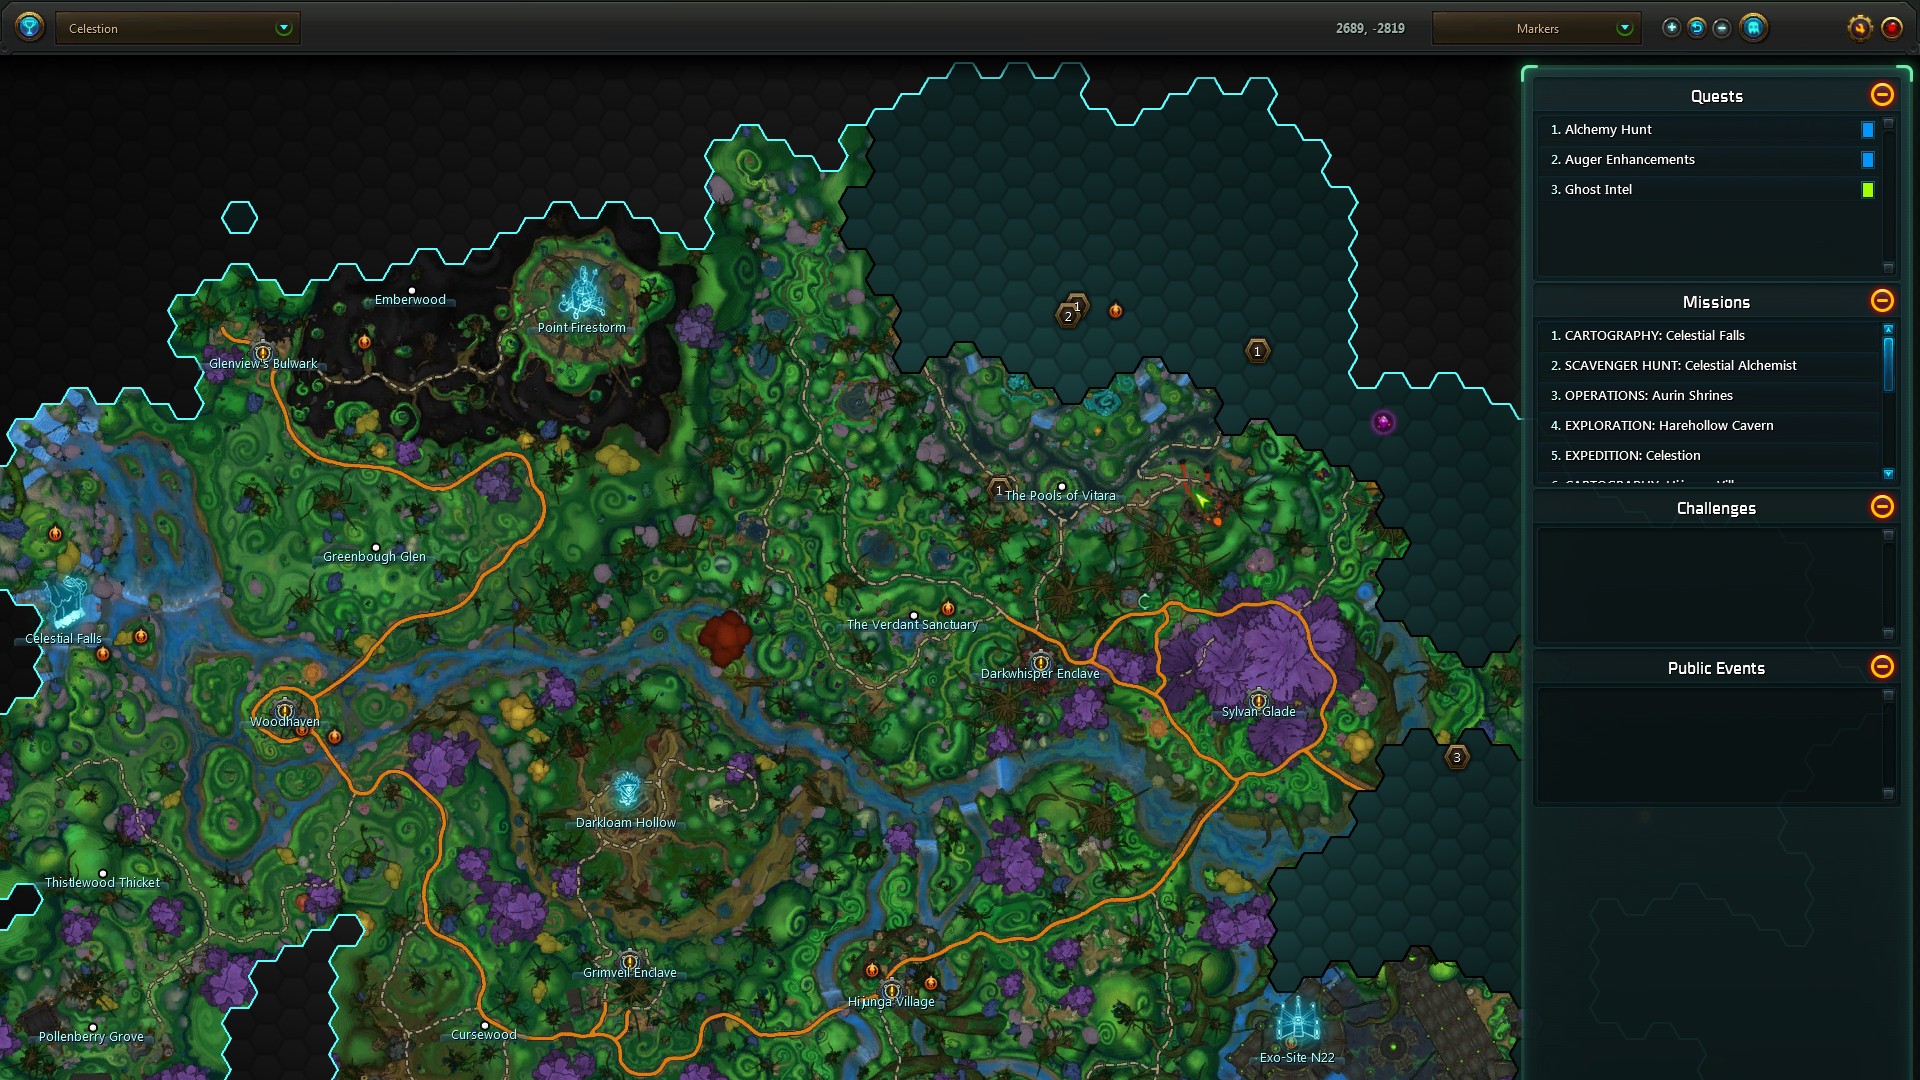Click Glenview's Bulwark settlement marker icon
1920x1080 pixels.
263,352
